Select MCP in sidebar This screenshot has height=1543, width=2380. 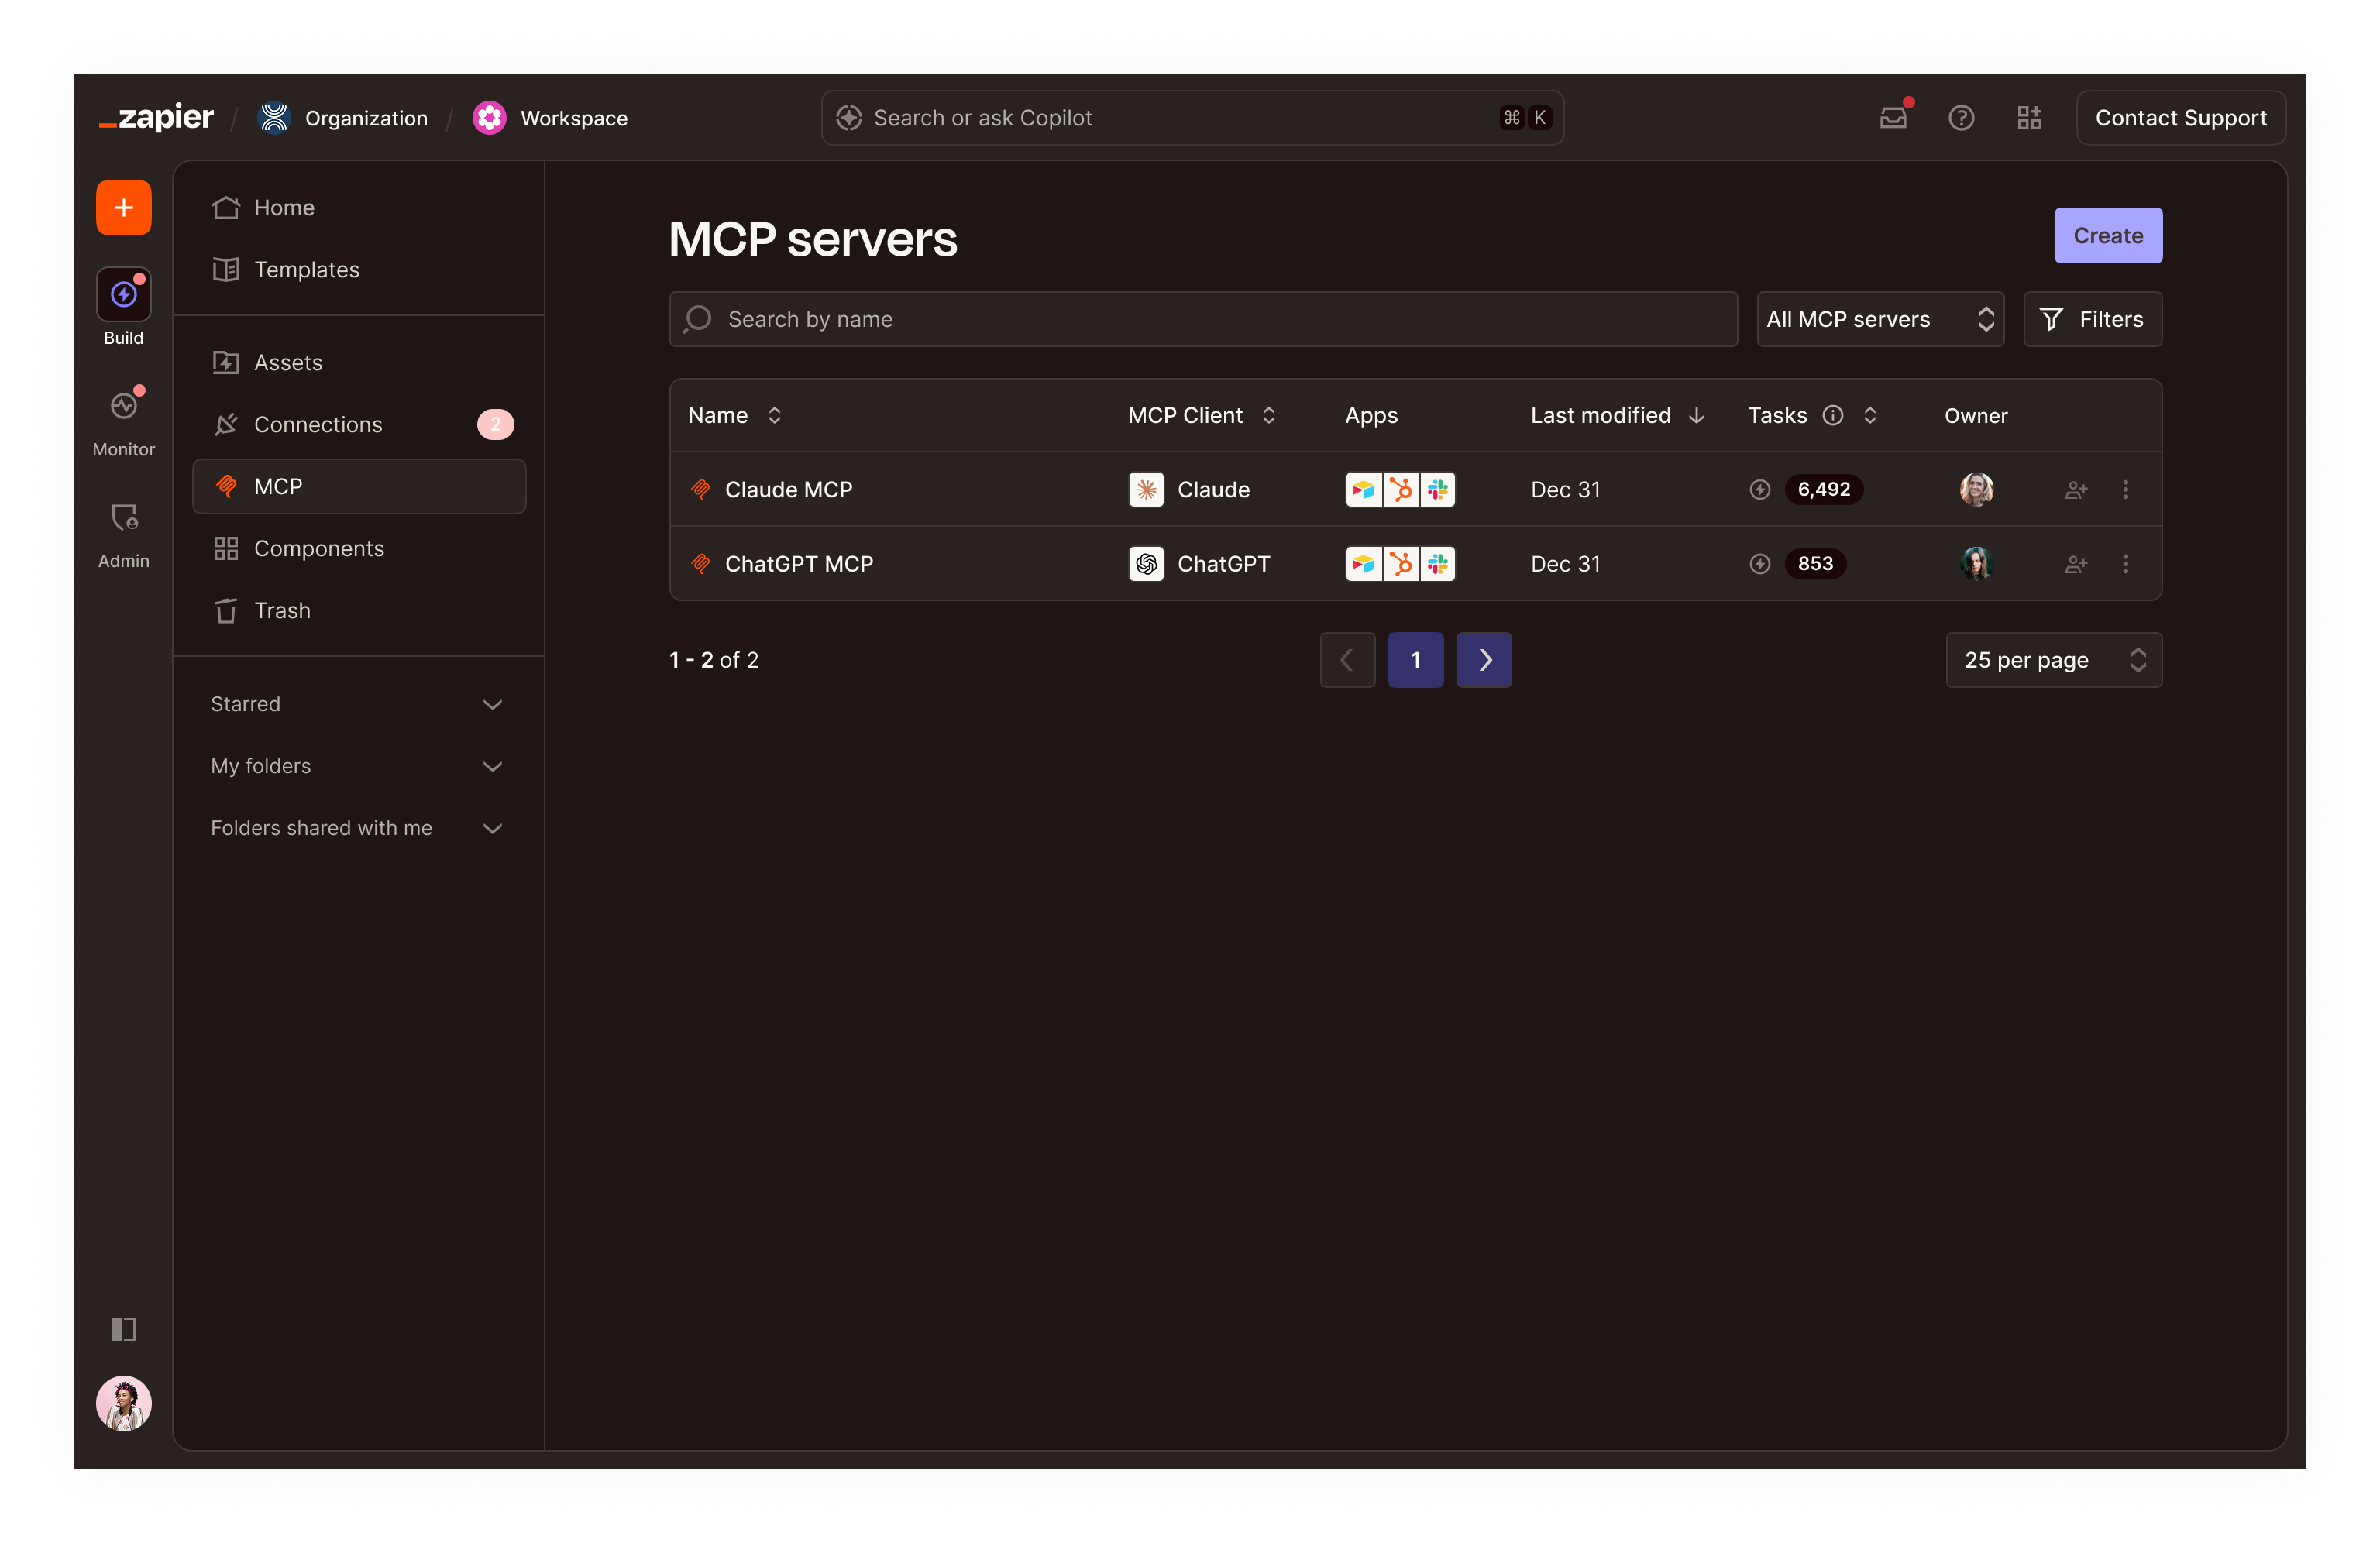point(359,486)
